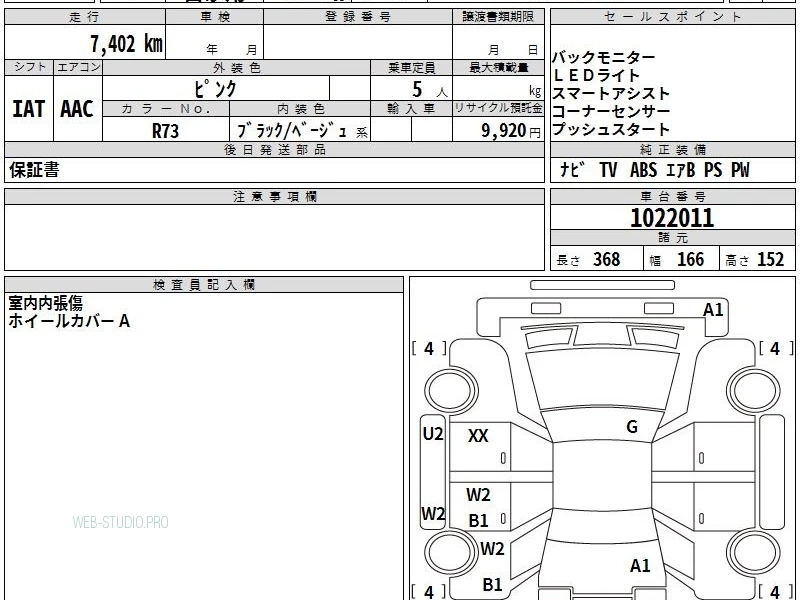Select the width value 166
Viewport: 800px width, 600px height.
click(690, 259)
